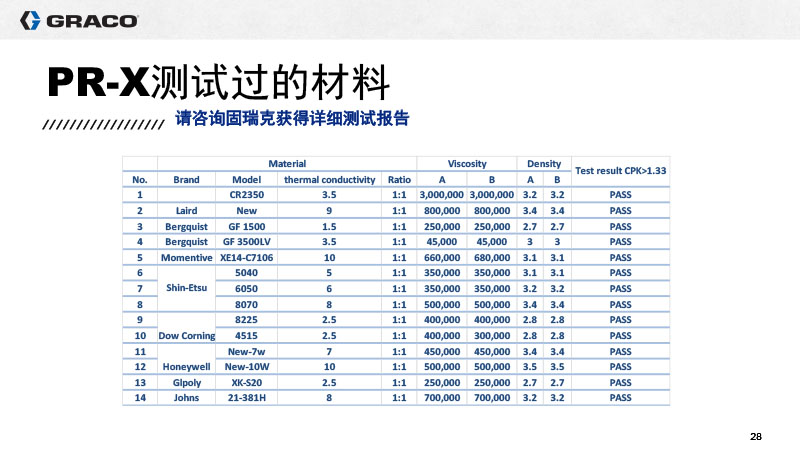Screen dimensions: 800x450
Task: Click viscosity A value 3,000,000
Action: [441, 195]
